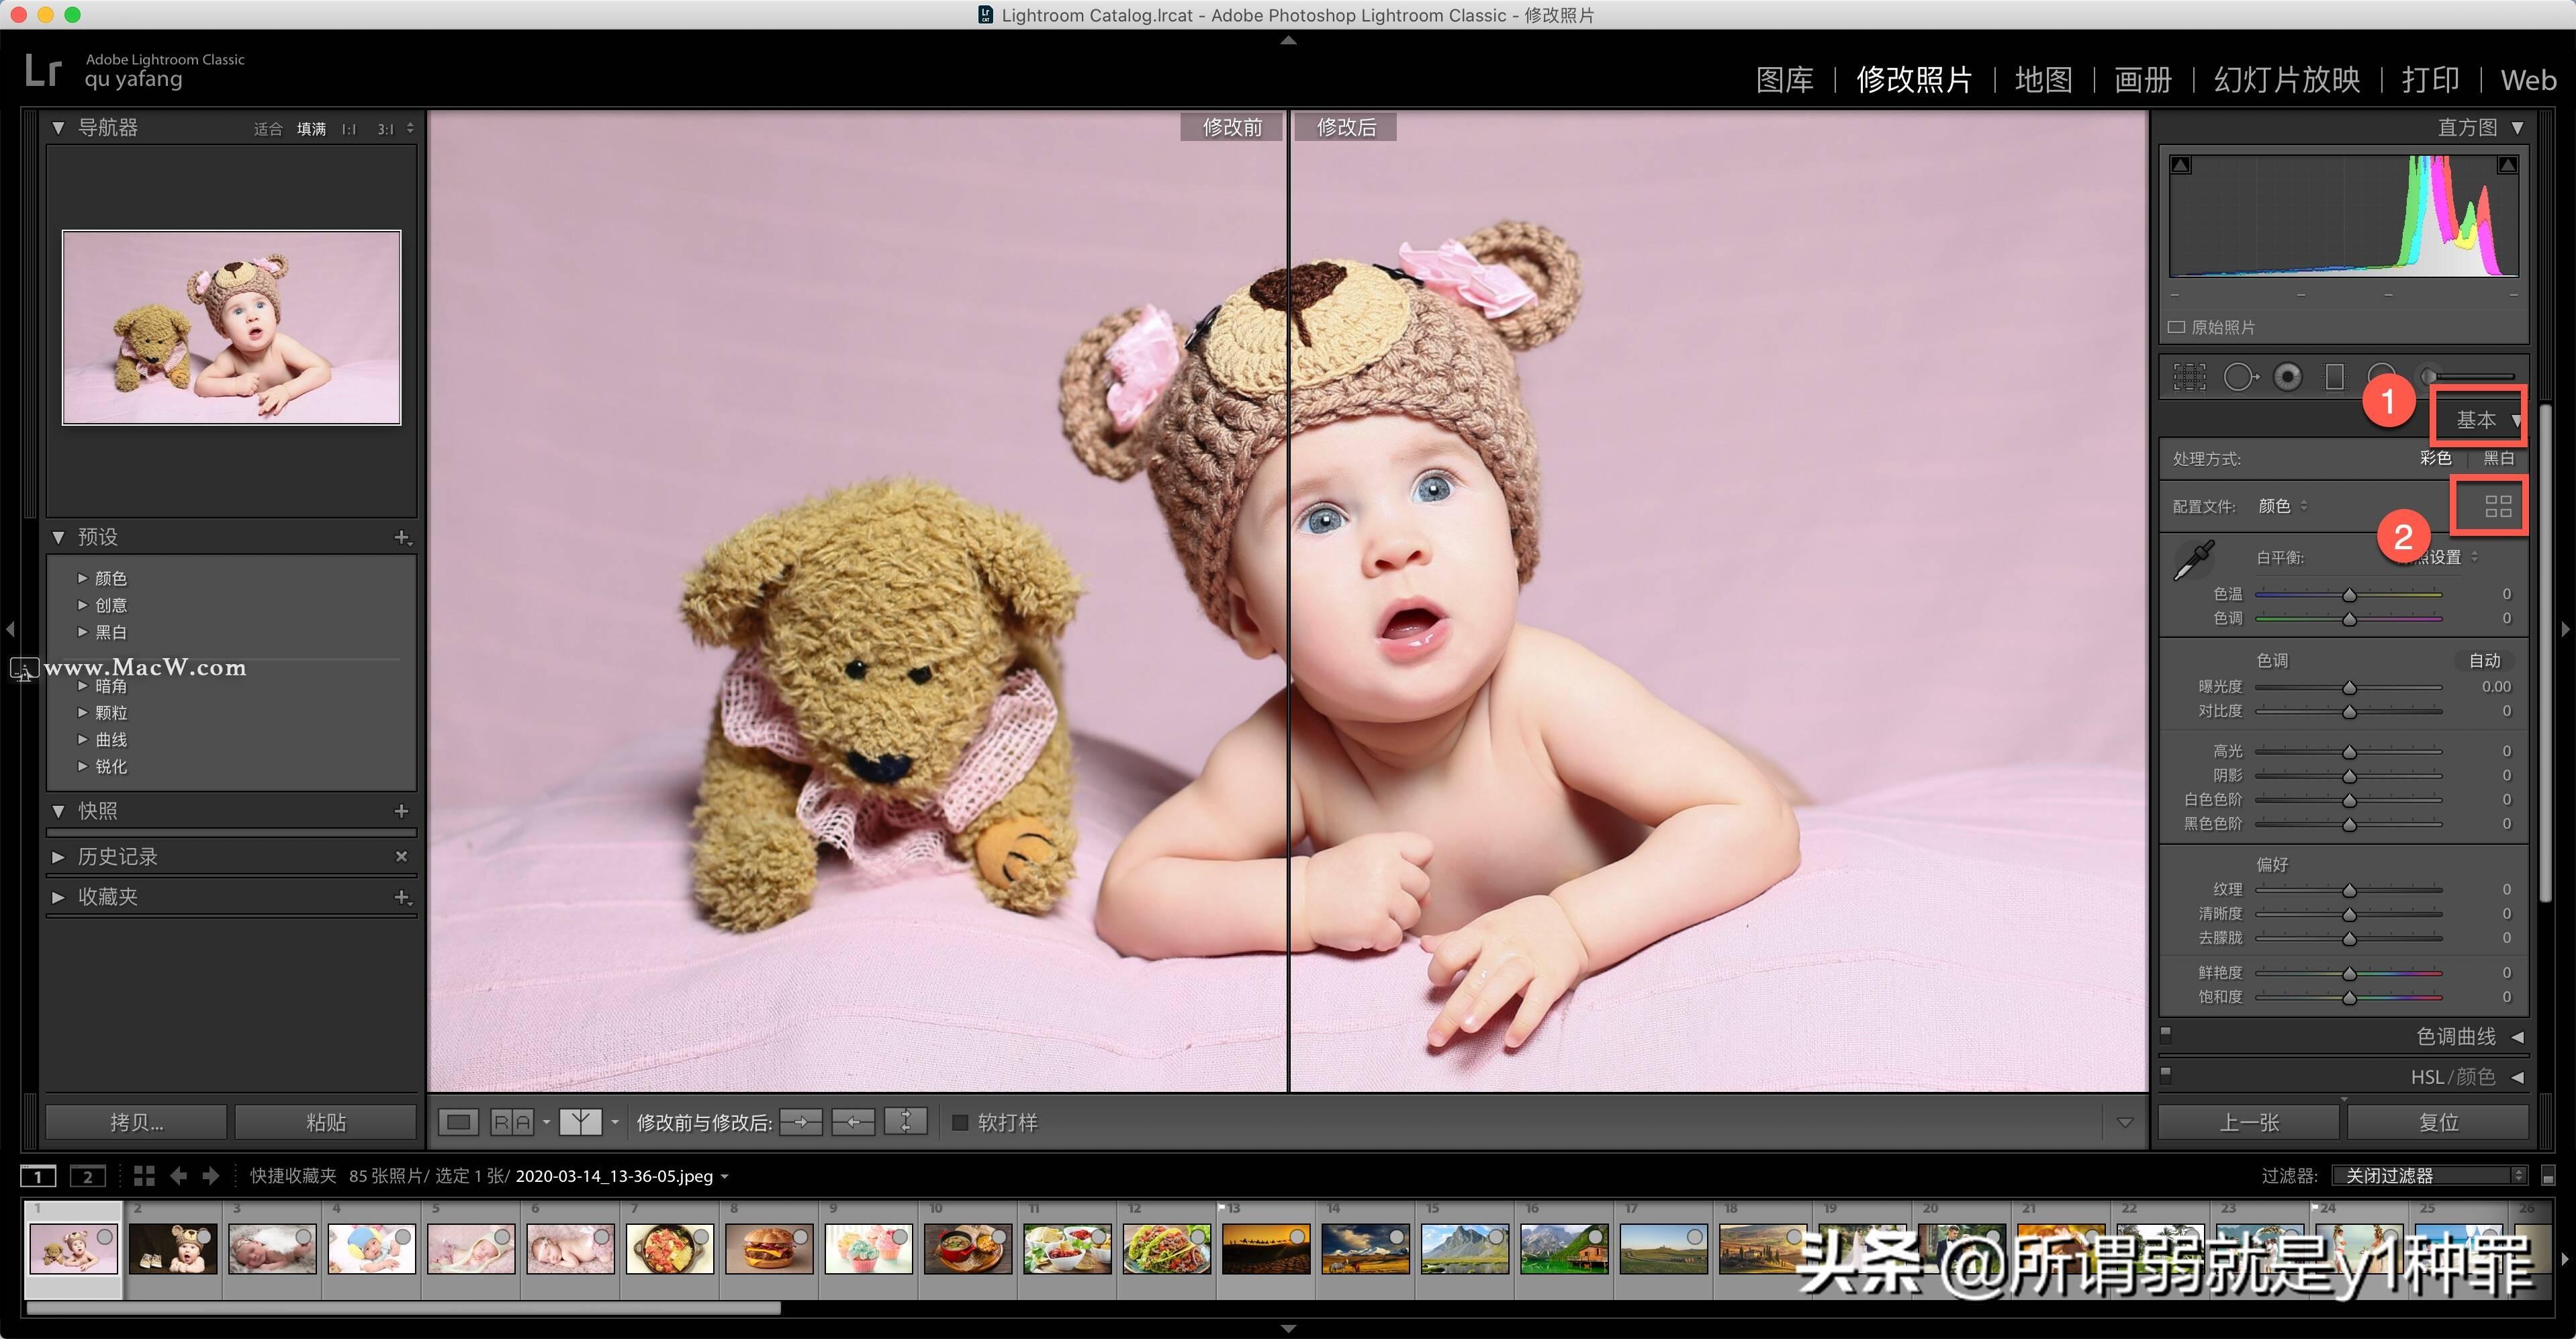Viewport: 2576px width, 1339px height.
Task: Open the profile browser grid icon
Action: [2498, 507]
